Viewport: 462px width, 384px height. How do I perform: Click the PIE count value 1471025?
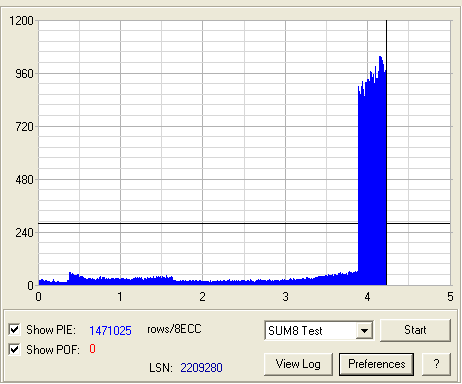point(110,330)
